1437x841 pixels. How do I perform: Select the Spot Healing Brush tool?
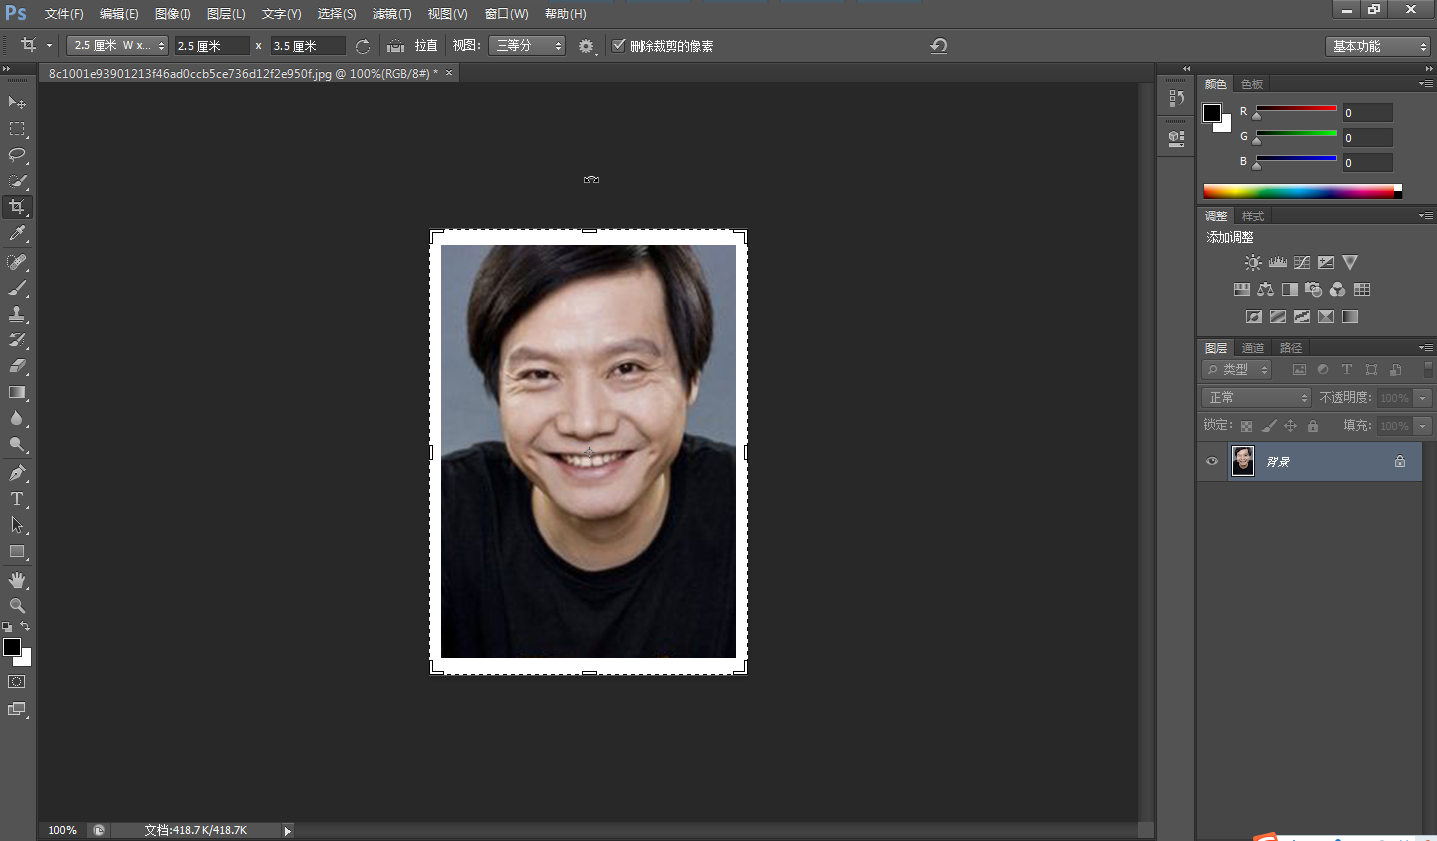click(x=17, y=262)
